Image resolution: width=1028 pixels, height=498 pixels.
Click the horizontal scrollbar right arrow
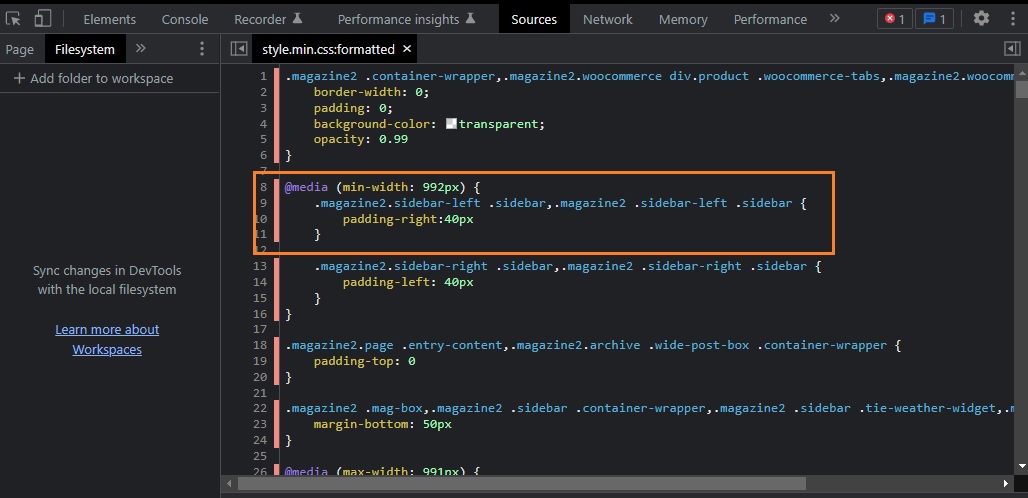point(1006,484)
